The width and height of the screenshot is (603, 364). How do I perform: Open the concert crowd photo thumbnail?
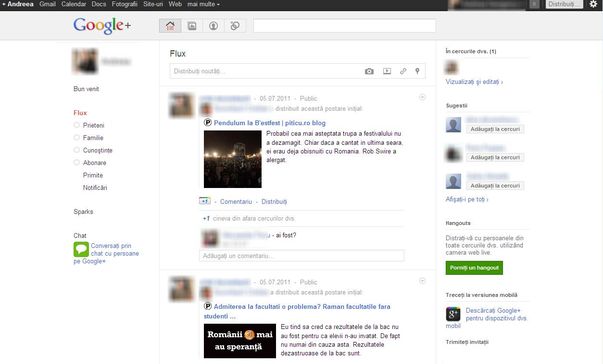pos(233,159)
